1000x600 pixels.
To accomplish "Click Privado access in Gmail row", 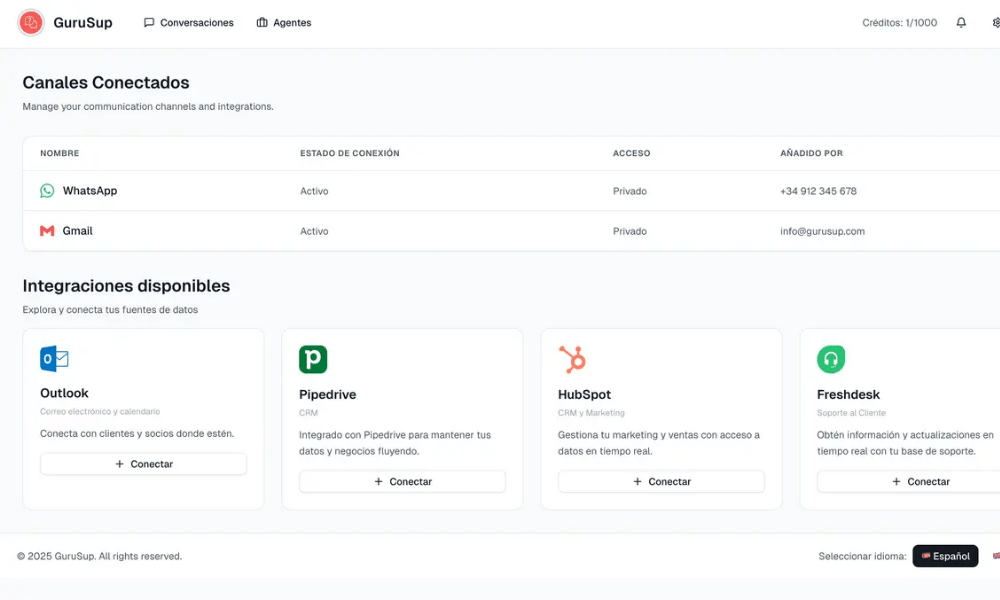I will pos(630,231).
